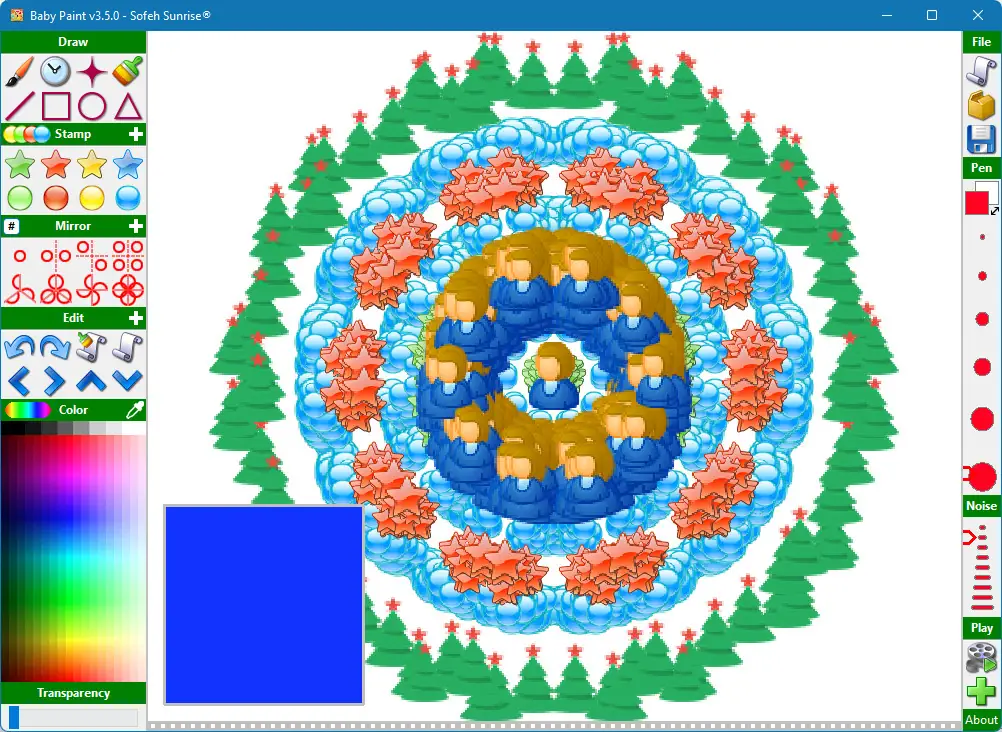Choose the blue ball stamp
This screenshot has width=1002, height=732.
(128, 198)
